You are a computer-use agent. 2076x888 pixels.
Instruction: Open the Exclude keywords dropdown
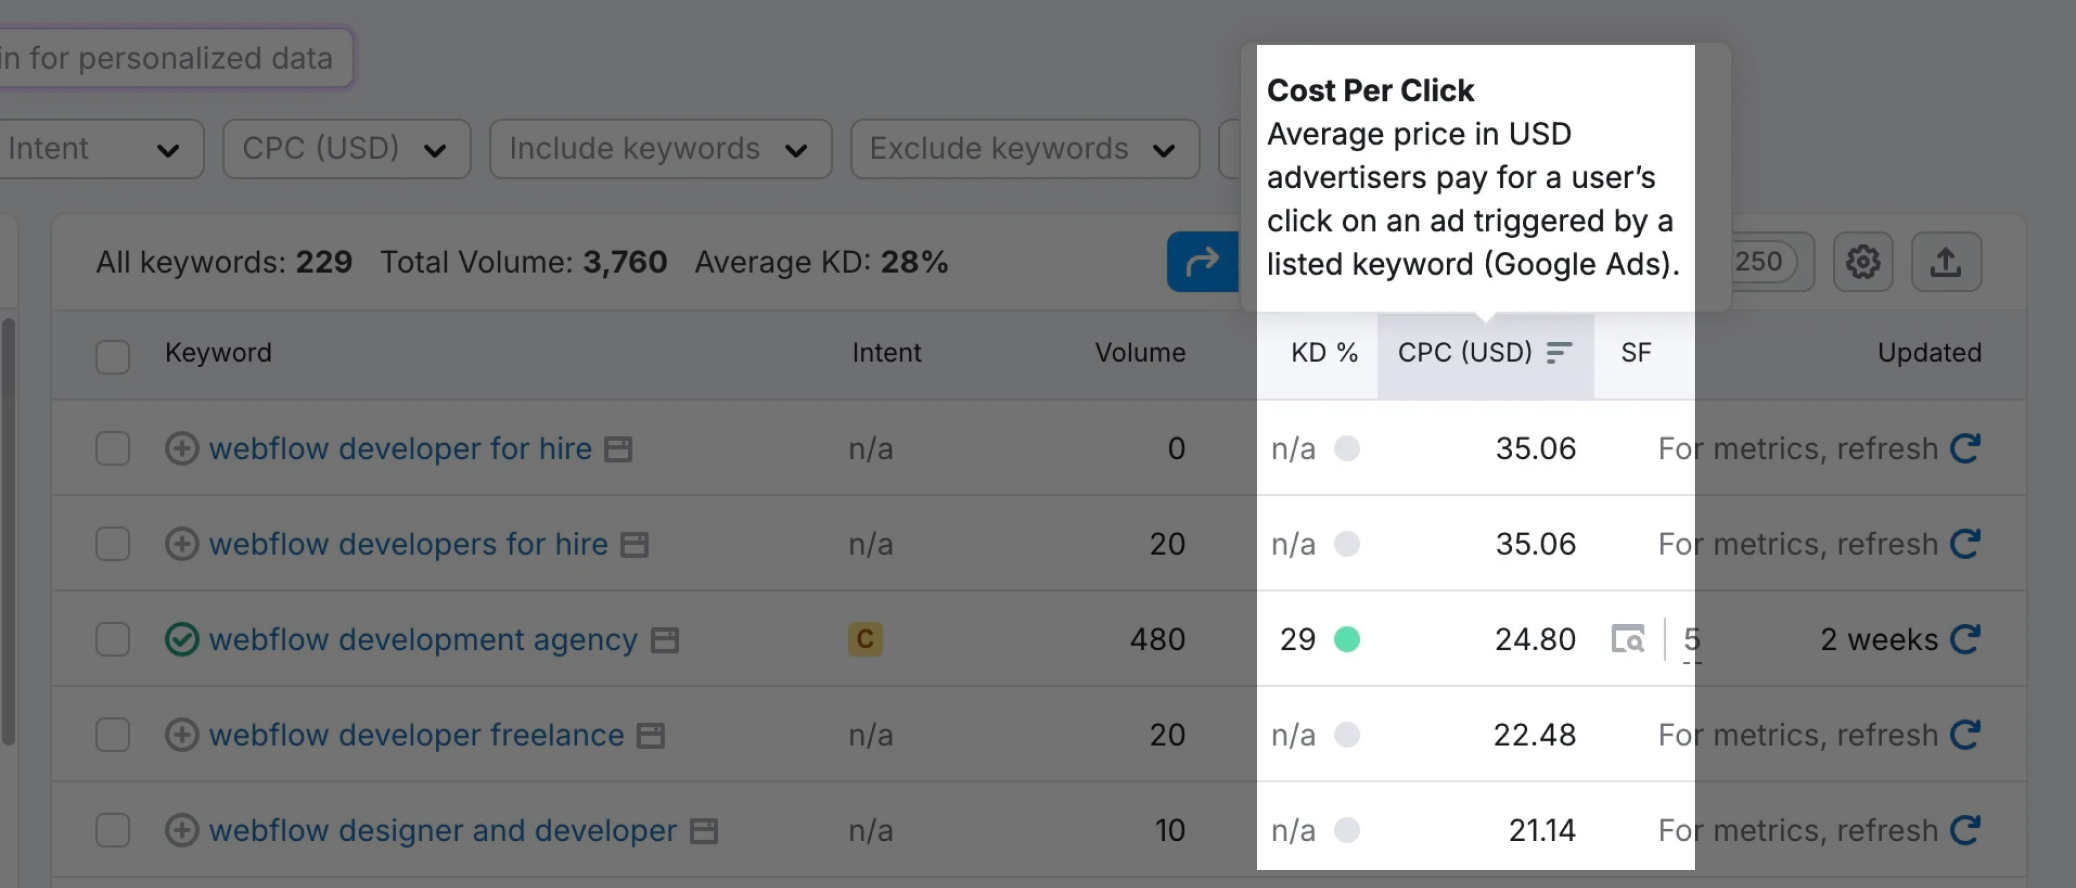point(1024,149)
